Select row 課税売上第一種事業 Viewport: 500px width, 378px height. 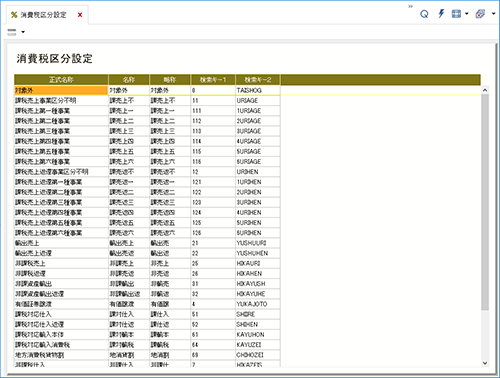point(147,111)
